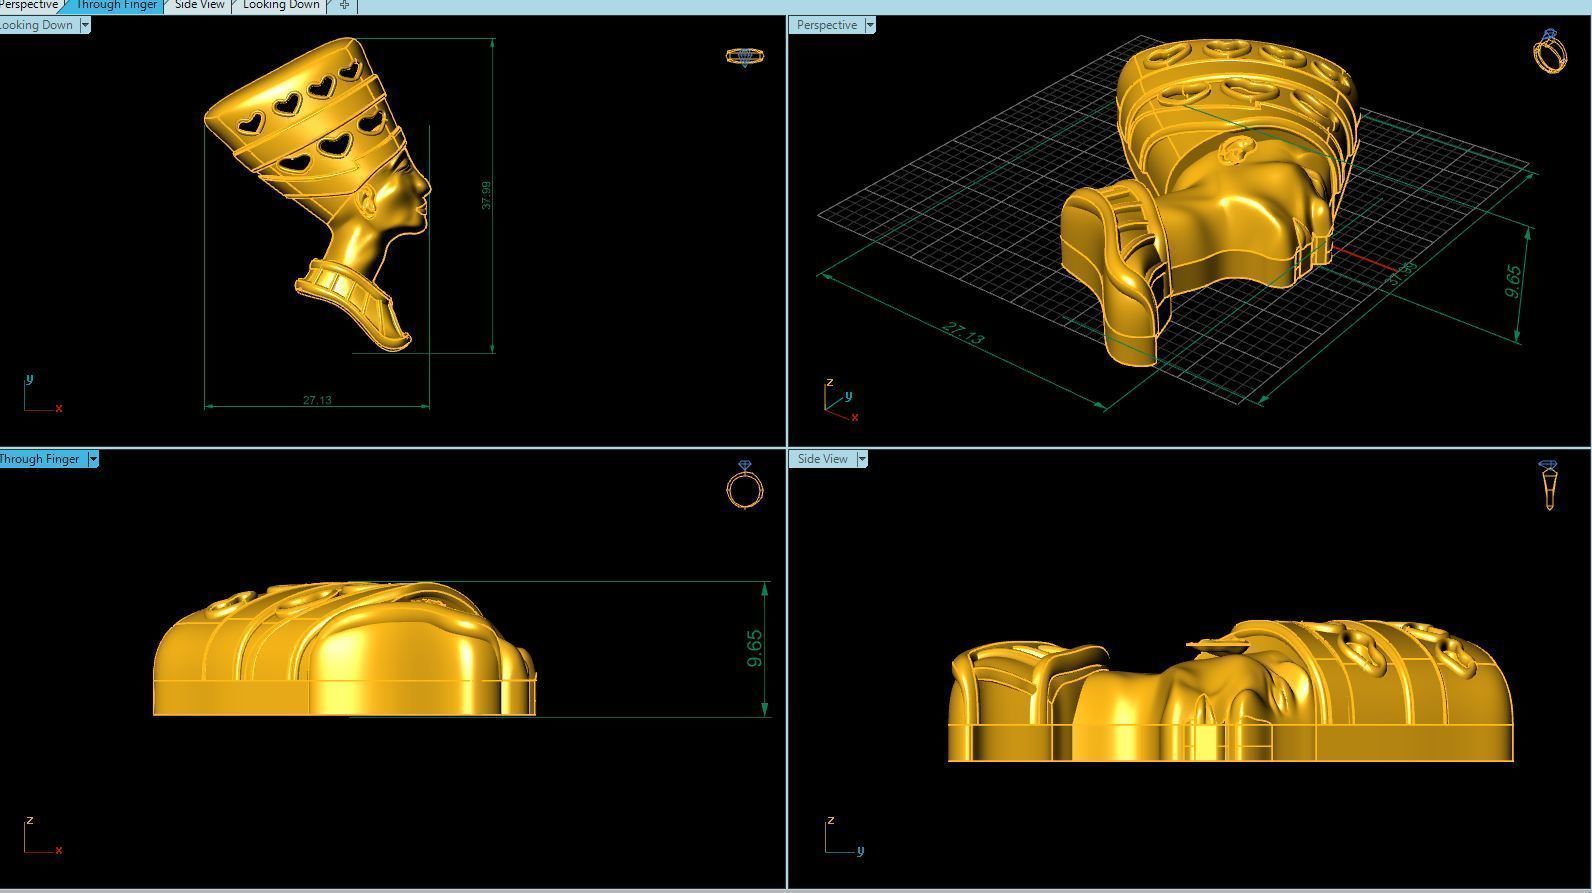Select the 37.99 height dimension text
Screen dimensions: 1592x893
[x=486, y=195]
